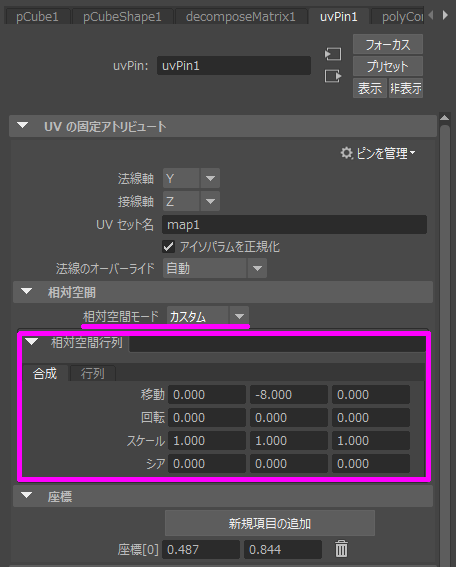Click the 表示 button
This screenshot has width=456, height=567.
click(x=370, y=88)
